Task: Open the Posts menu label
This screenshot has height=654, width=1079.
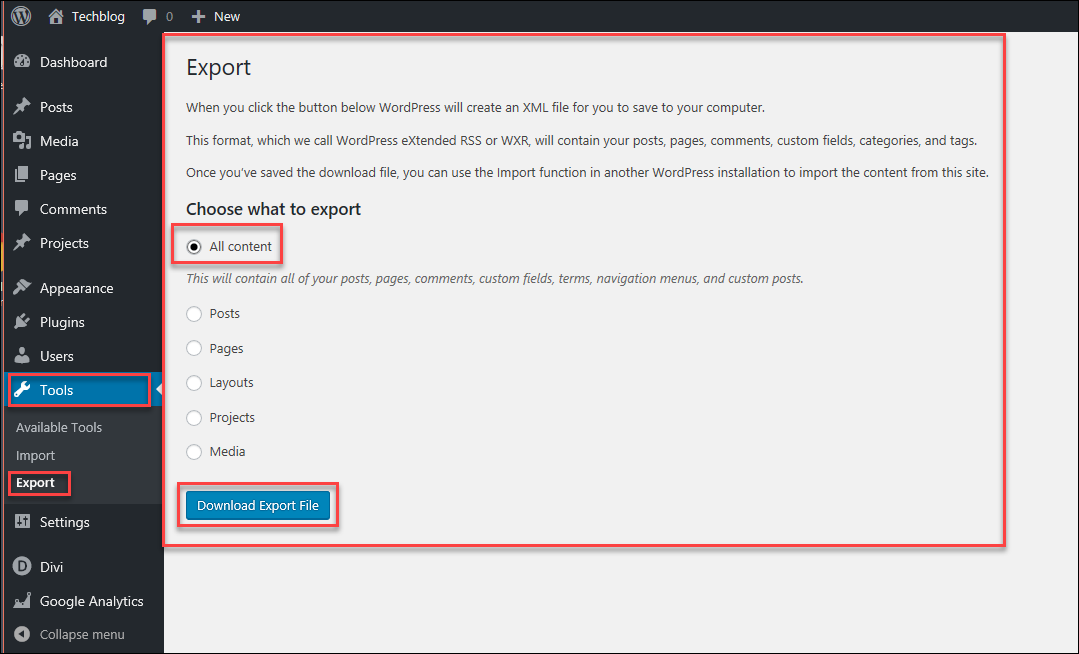Action: (56, 107)
